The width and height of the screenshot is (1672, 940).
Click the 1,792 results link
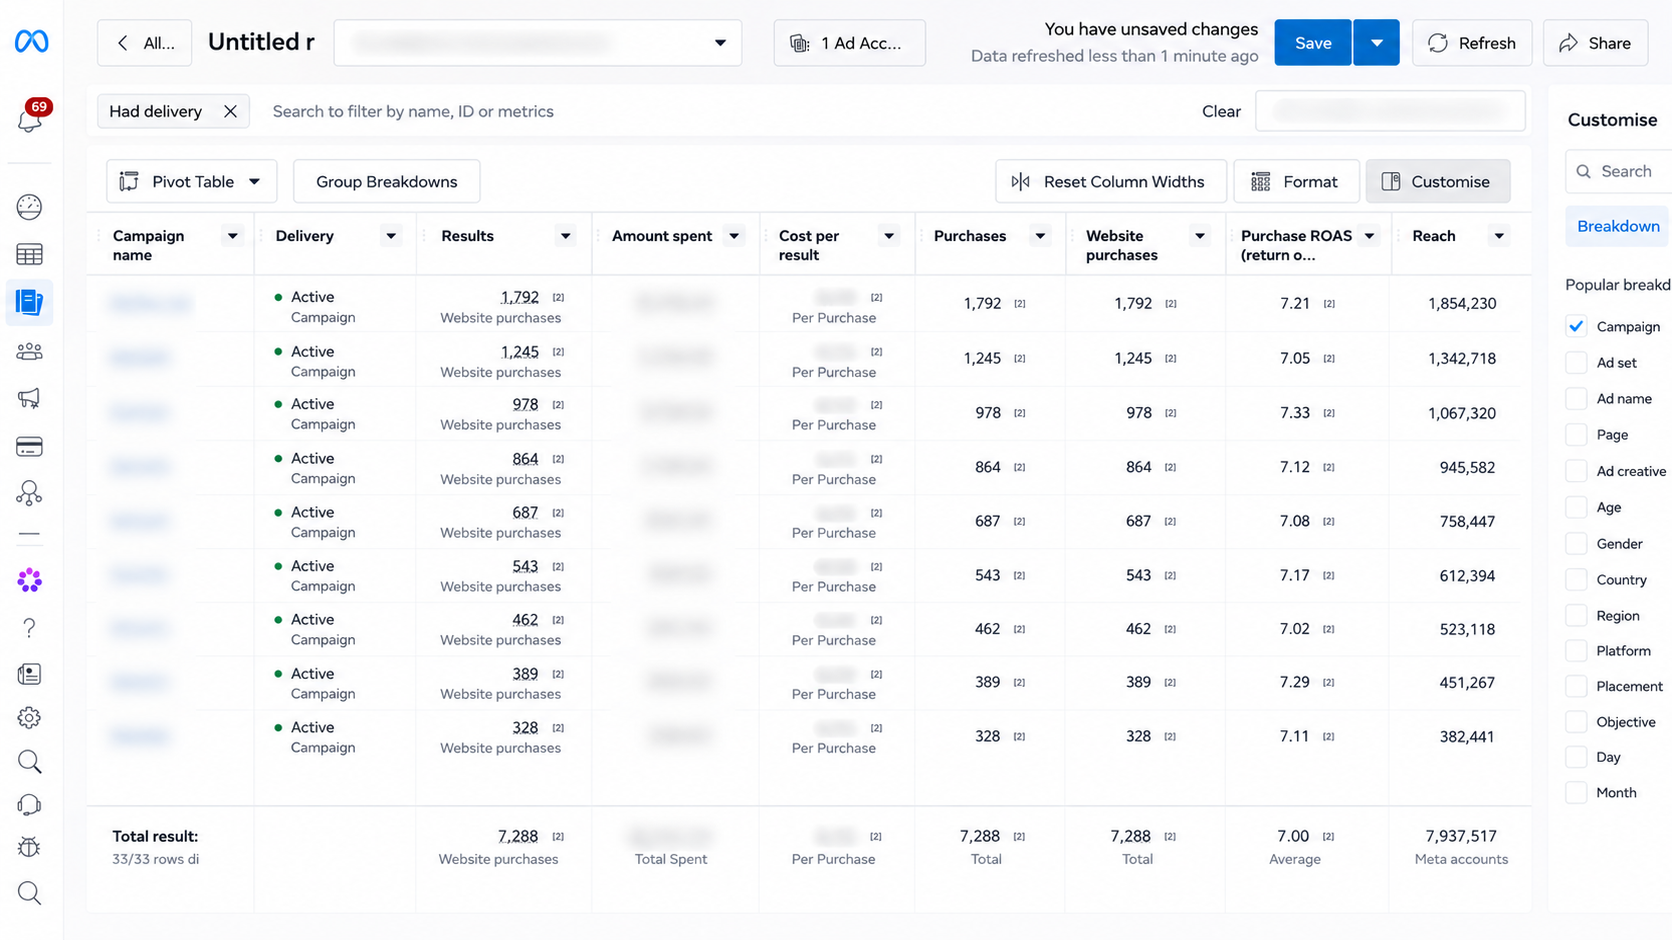(x=519, y=297)
